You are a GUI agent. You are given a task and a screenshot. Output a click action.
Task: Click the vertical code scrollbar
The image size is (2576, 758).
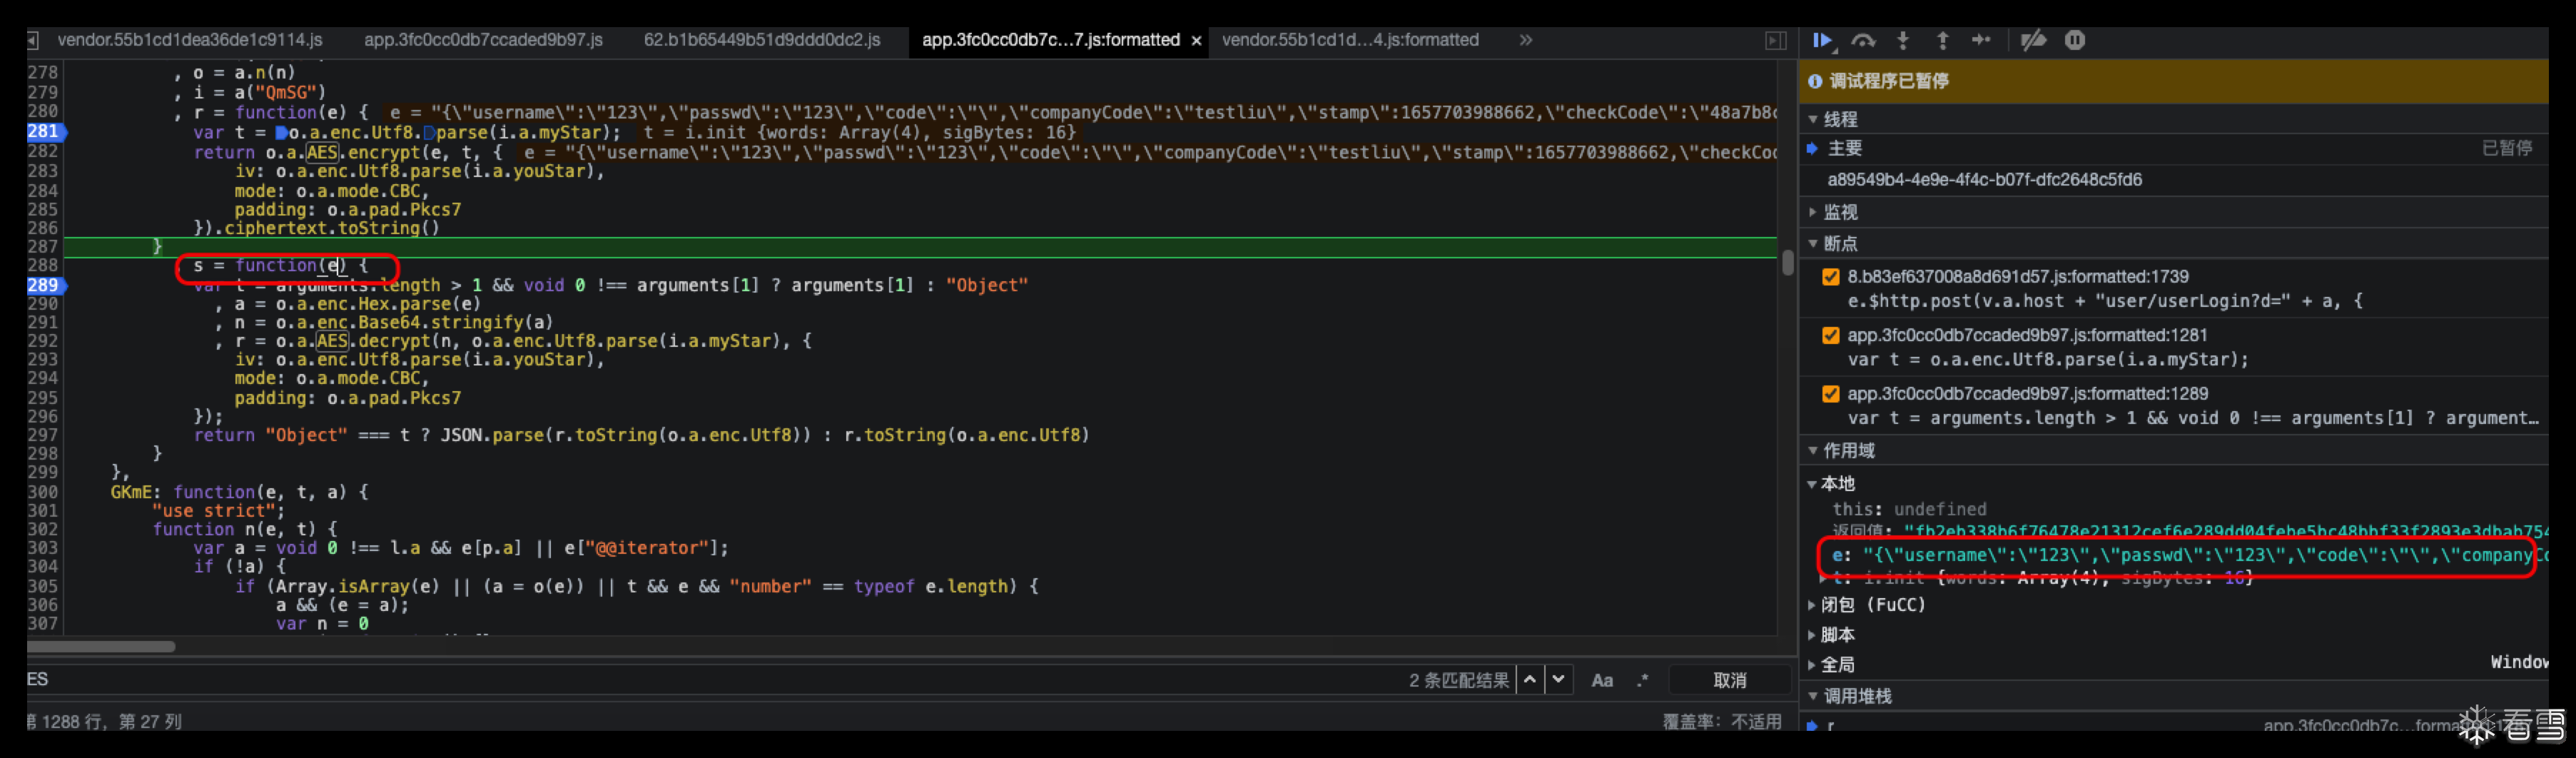click(1787, 263)
